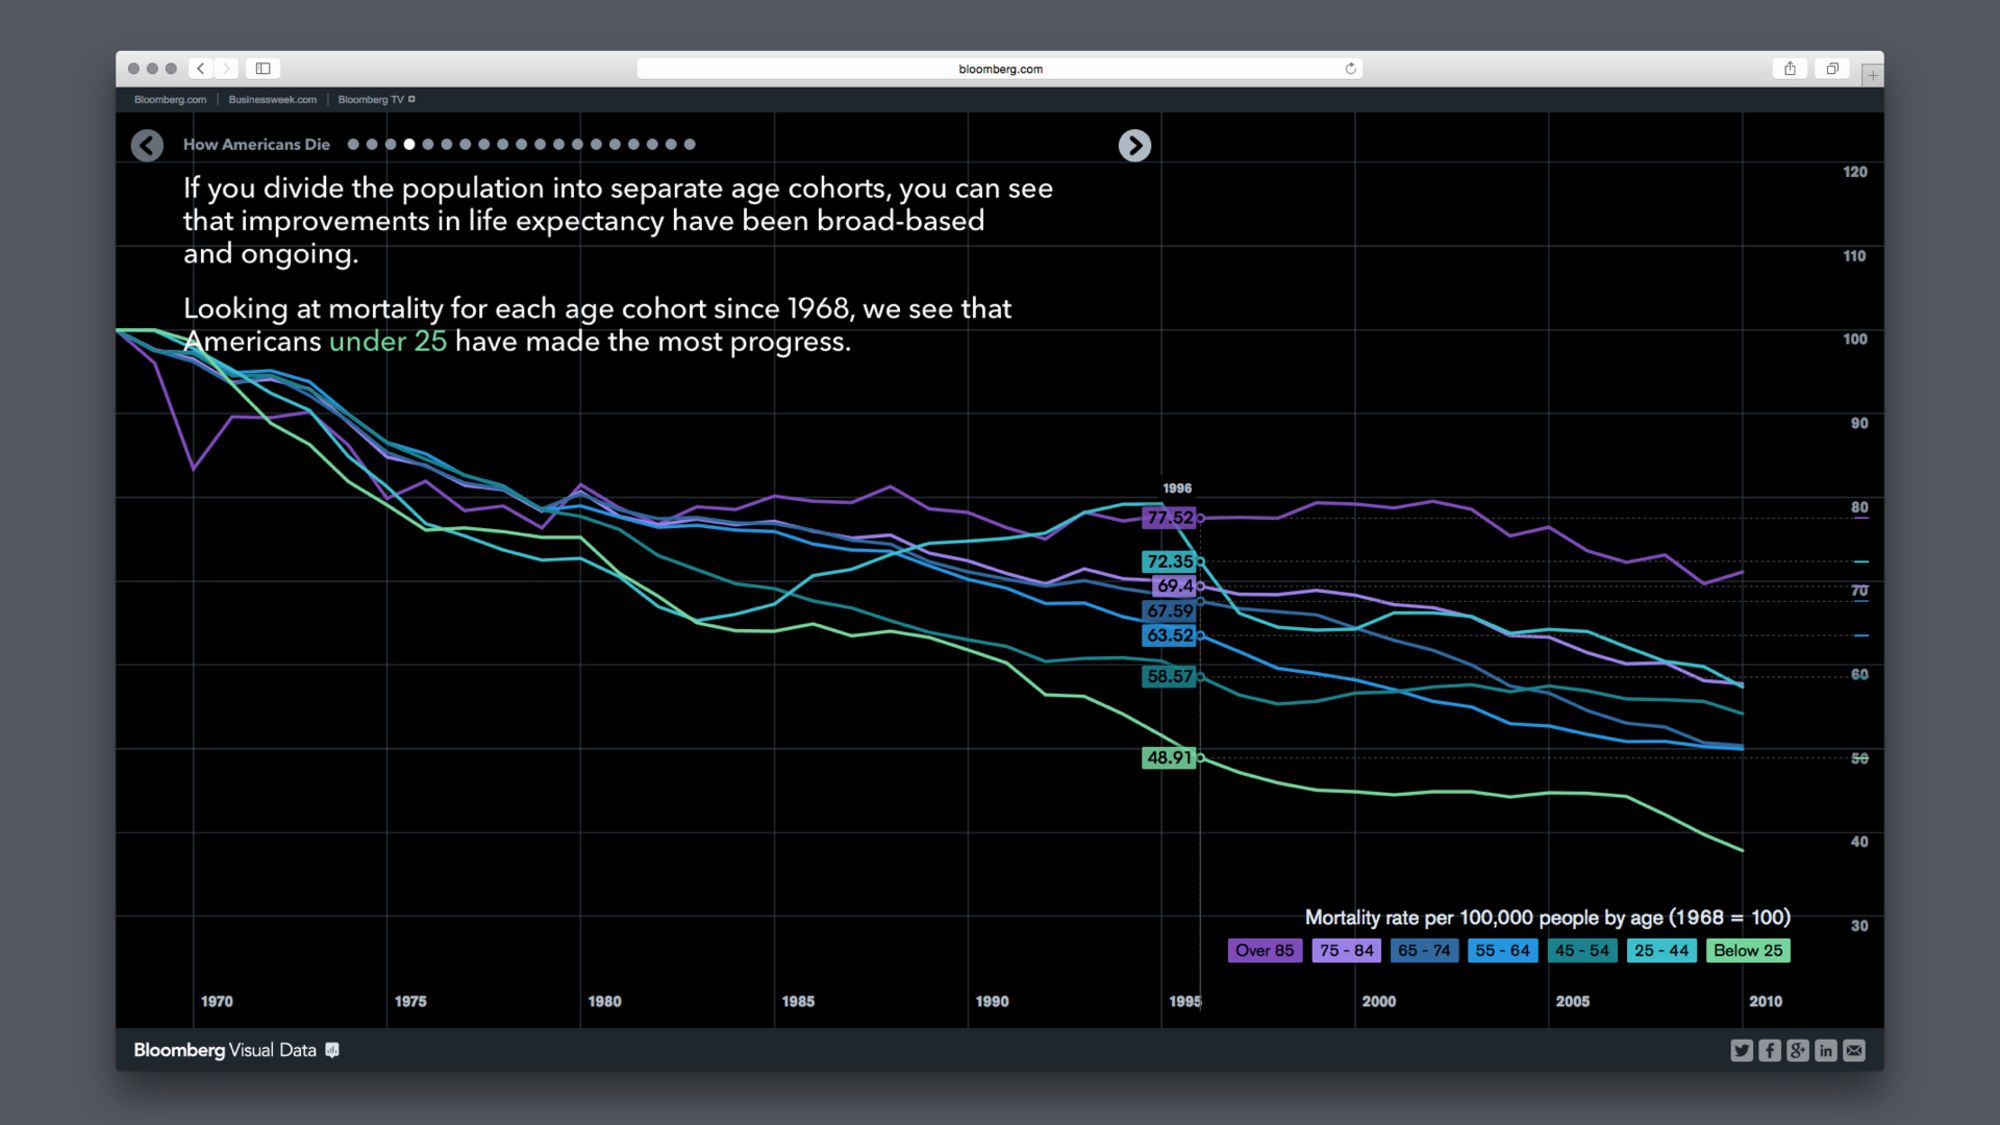
Task: Show the Safari sidebar panel
Action: click(x=263, y=68)
